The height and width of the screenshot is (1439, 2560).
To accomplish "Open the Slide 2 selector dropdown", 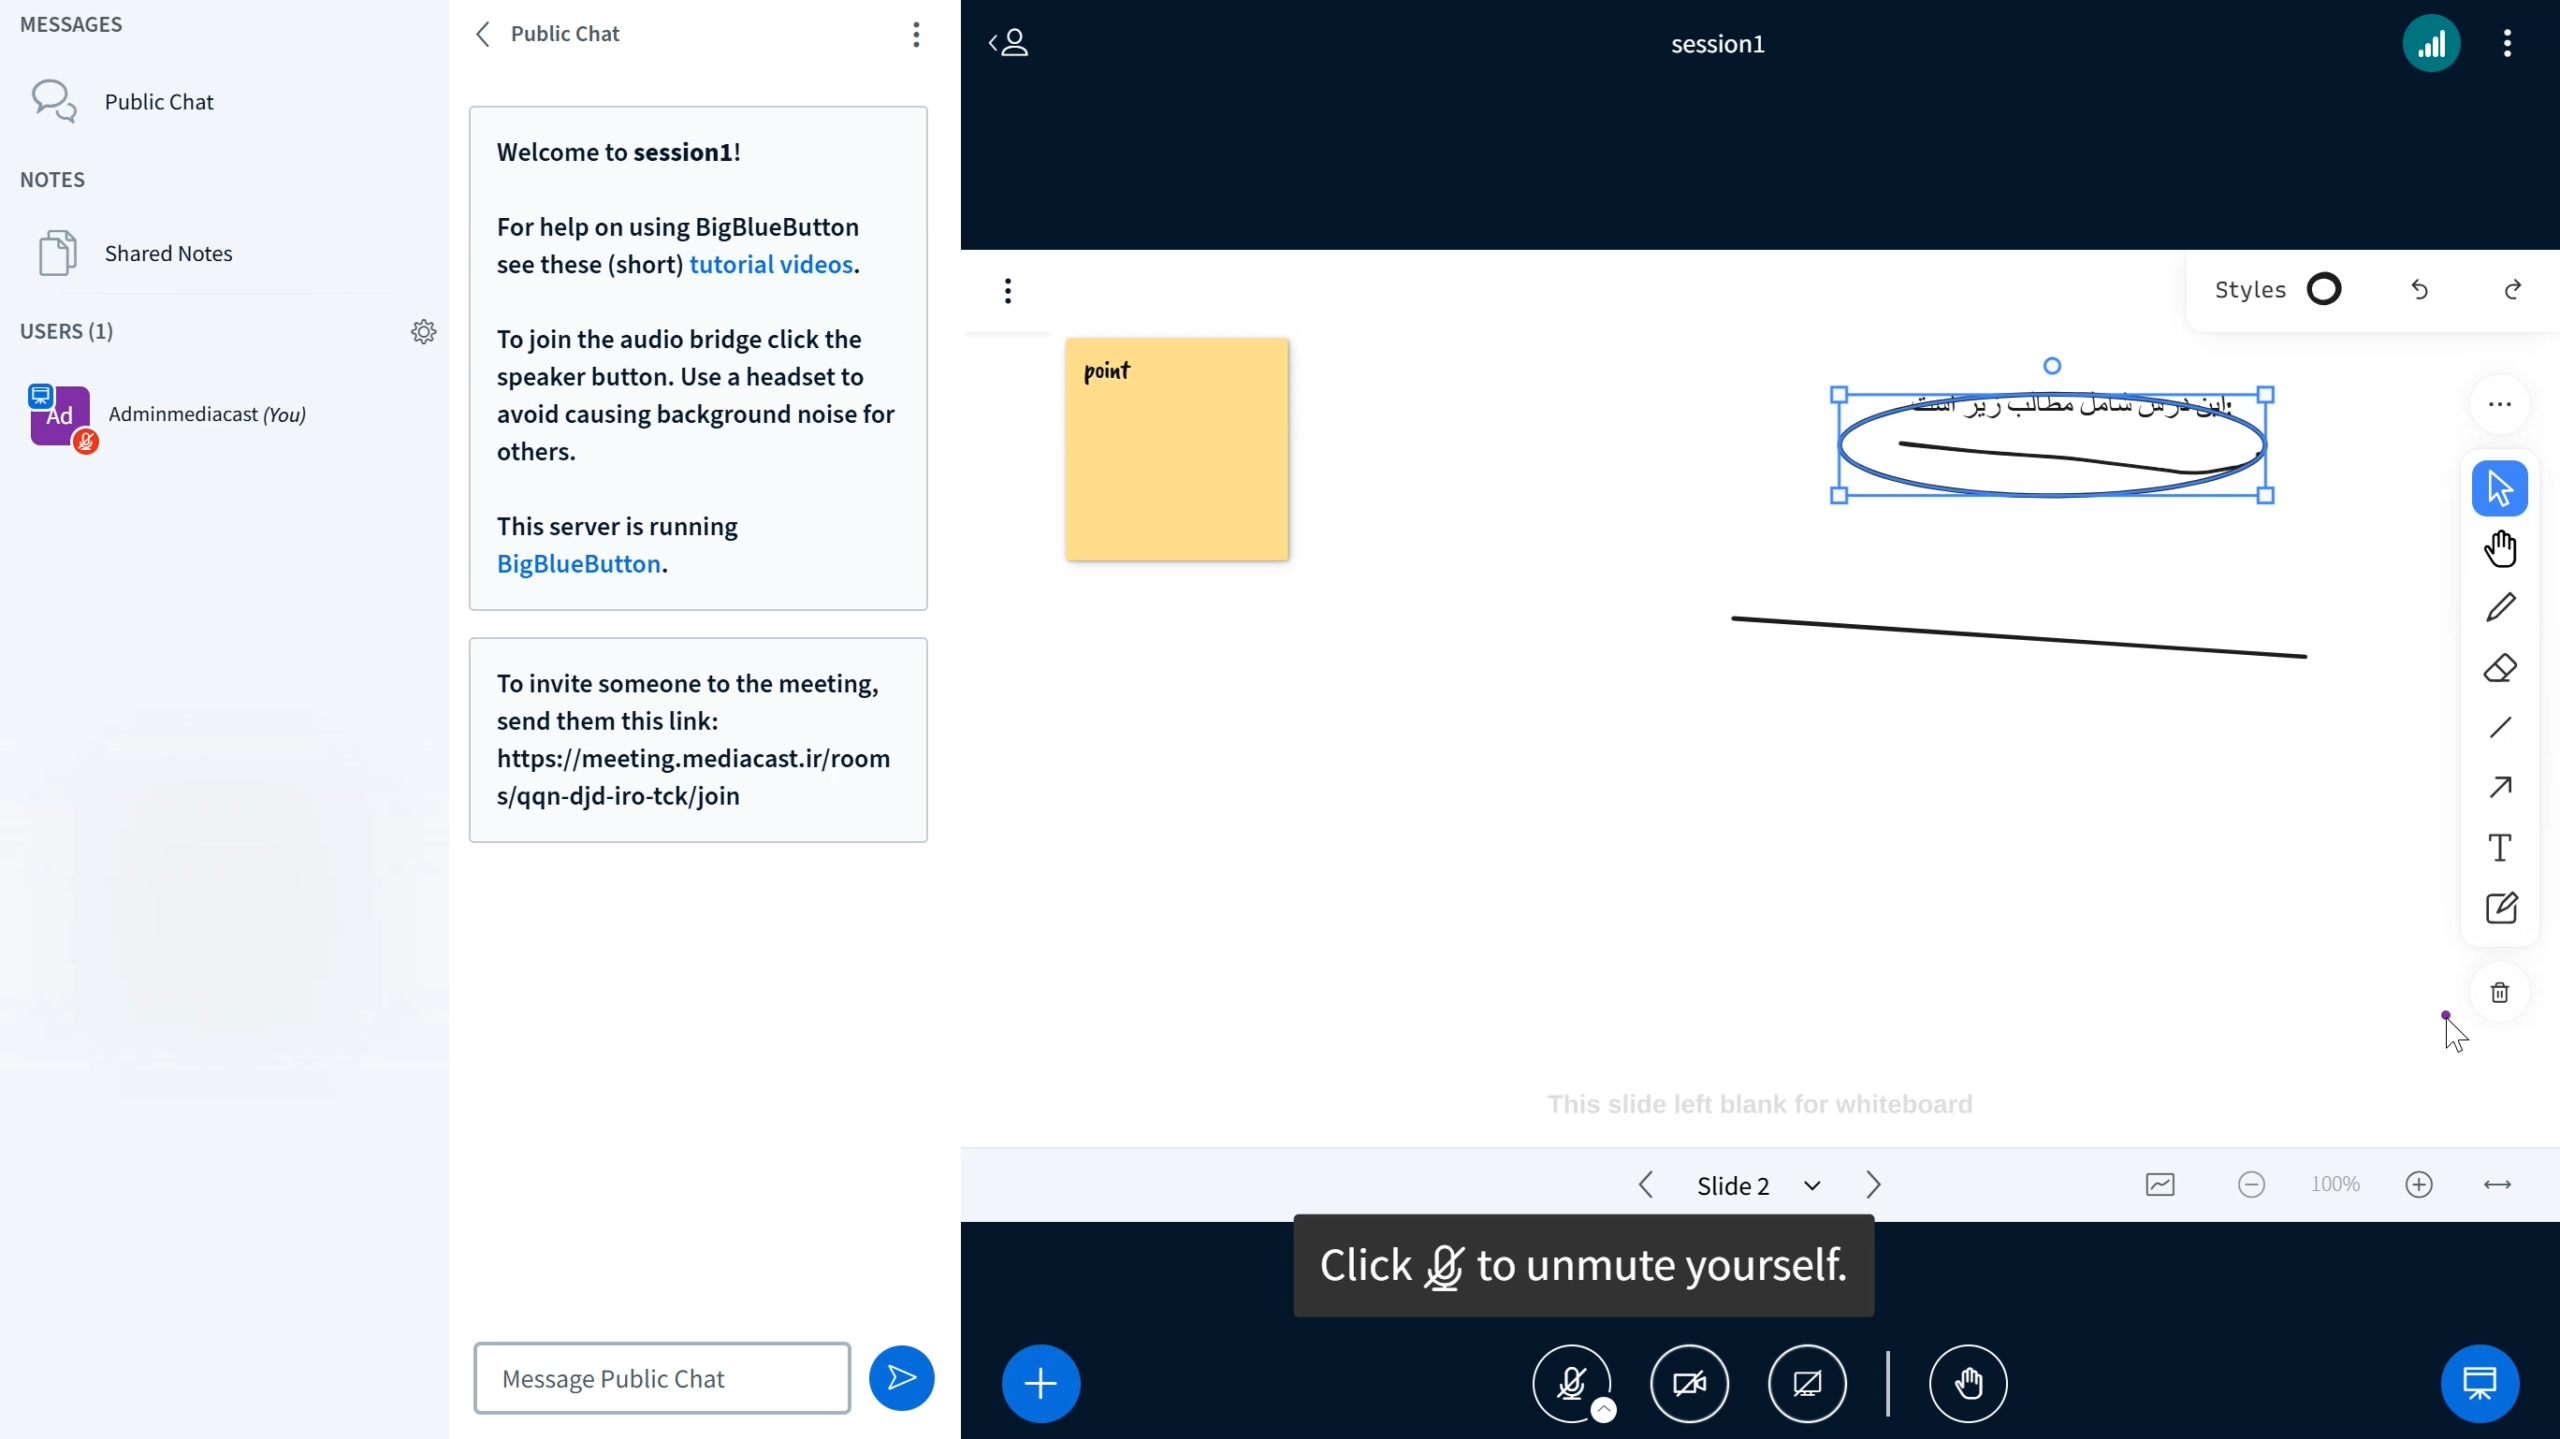I will coord(1756,1185).
